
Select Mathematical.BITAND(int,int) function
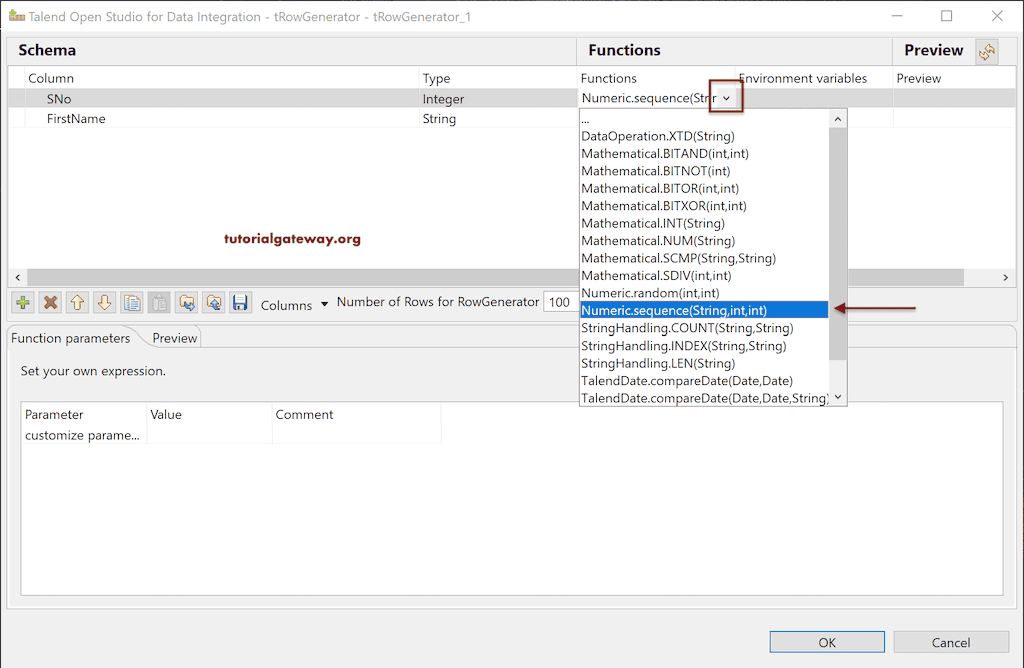[704, 153]
